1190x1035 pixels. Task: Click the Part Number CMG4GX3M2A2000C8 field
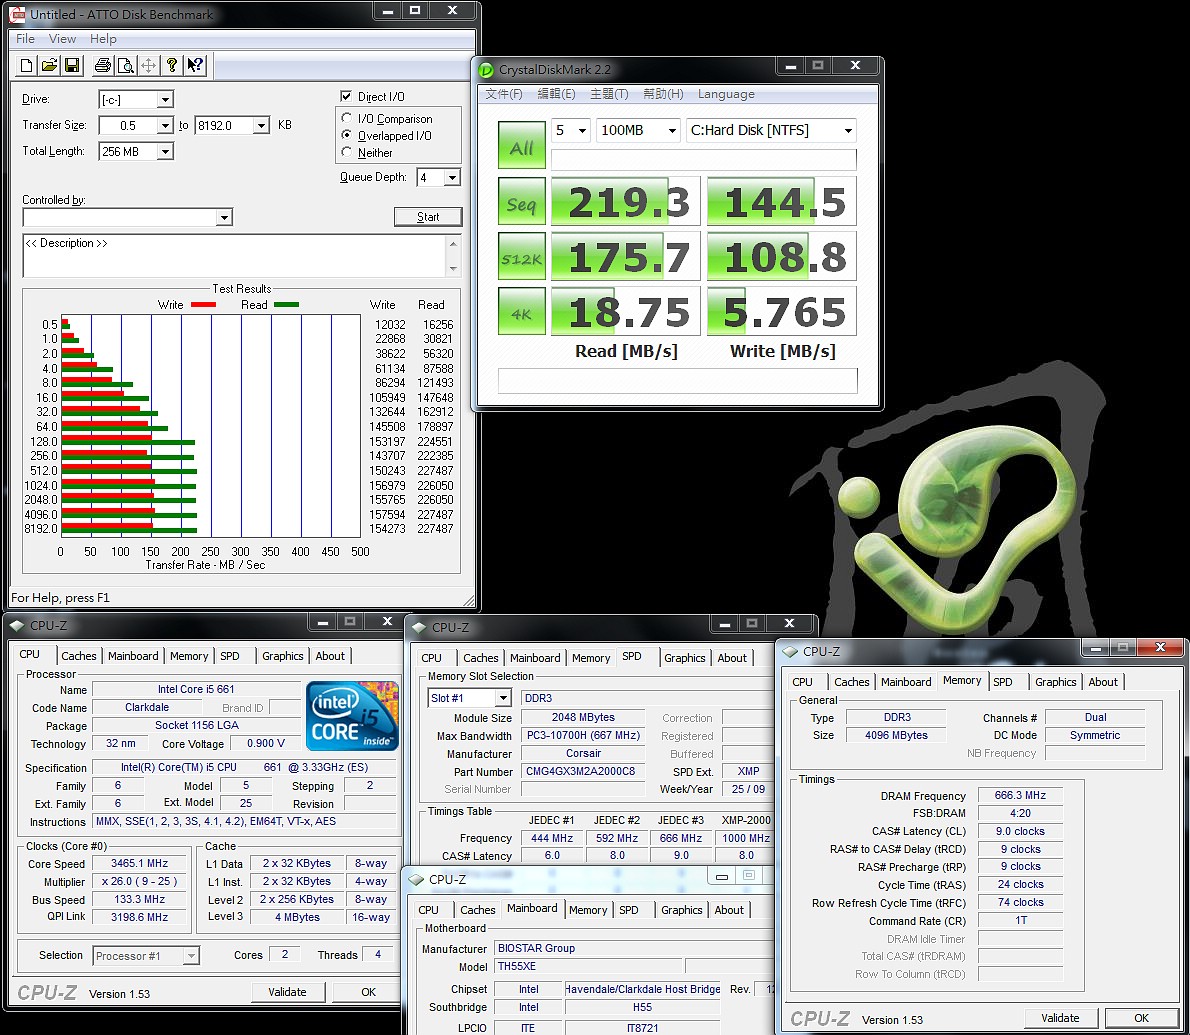tap(581, 772)
